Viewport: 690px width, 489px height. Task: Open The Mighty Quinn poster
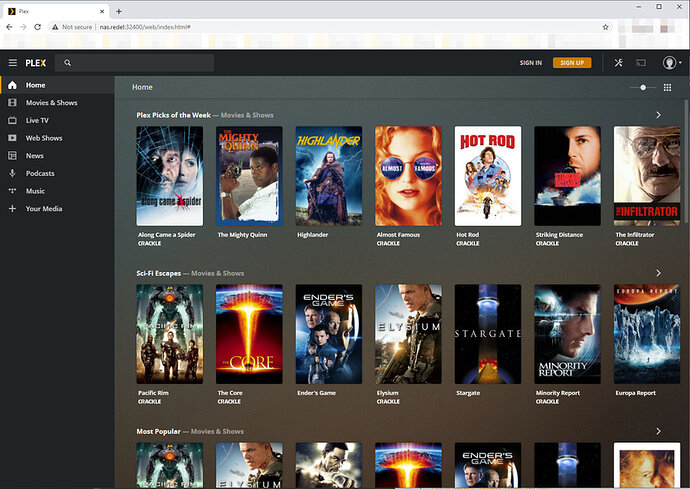249,176
